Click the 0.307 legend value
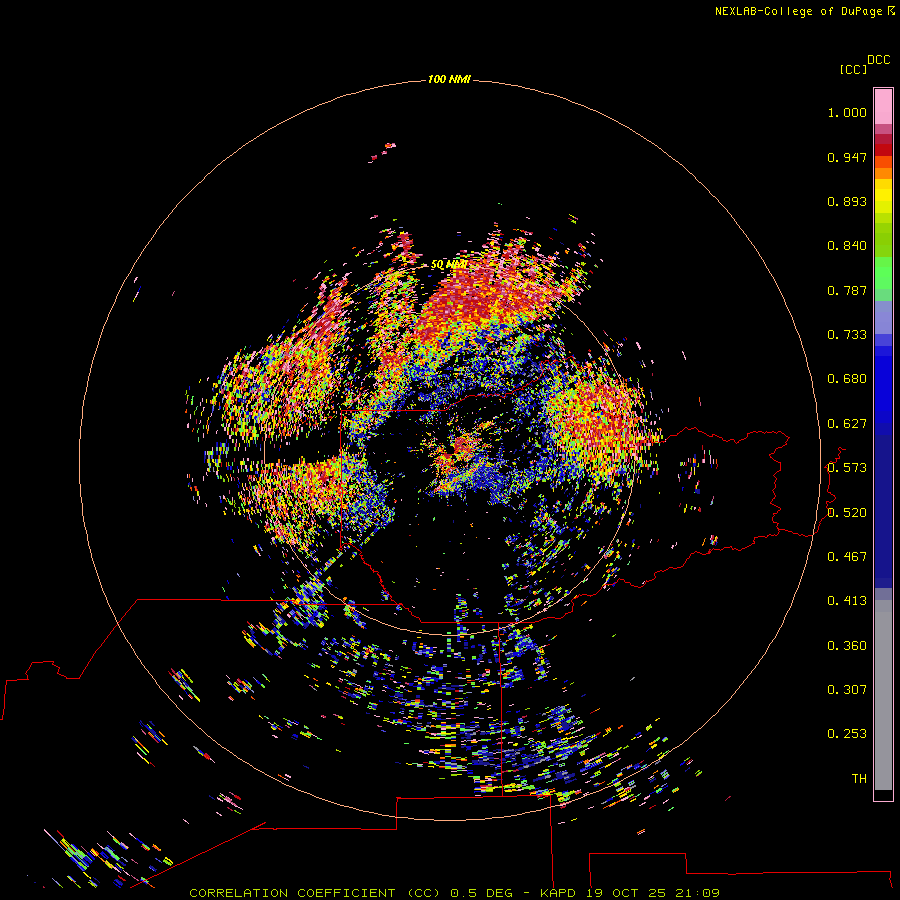The height and width of the screenshot is (900, 900). point(847,690)
